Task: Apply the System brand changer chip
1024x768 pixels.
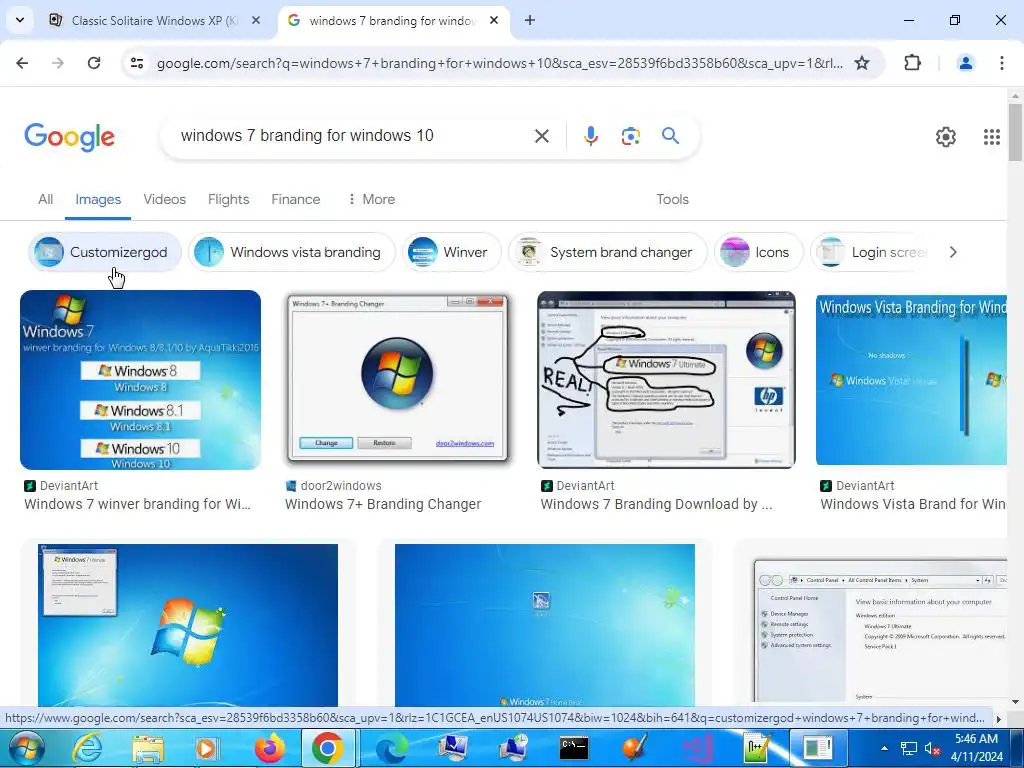Action: tap(607, 252)
